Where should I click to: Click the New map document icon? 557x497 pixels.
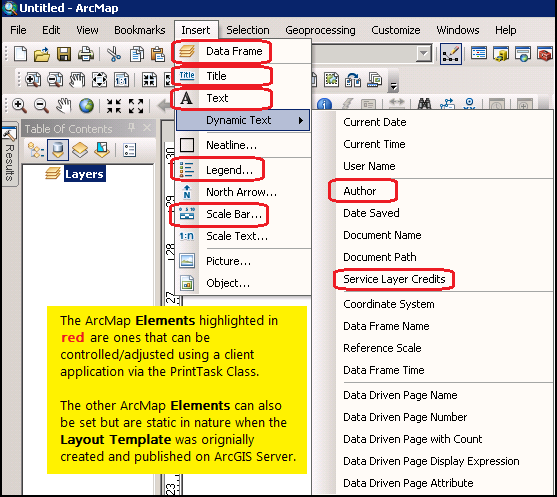[20, 55]
